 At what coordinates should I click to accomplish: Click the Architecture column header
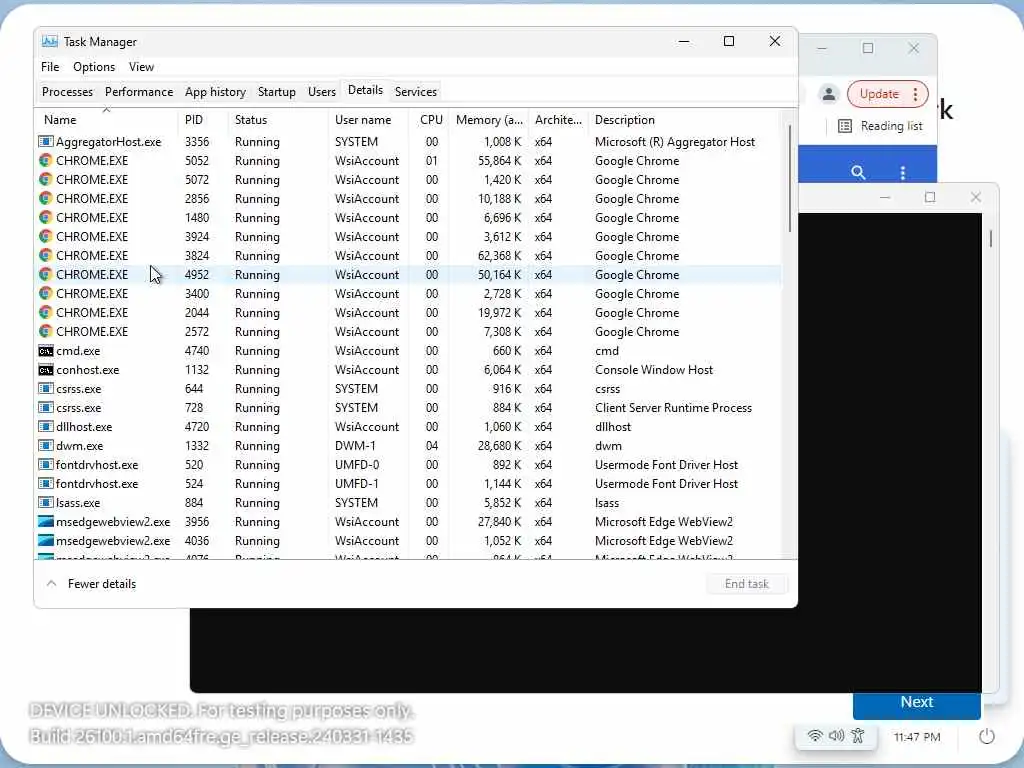click(x=558, y=120)
